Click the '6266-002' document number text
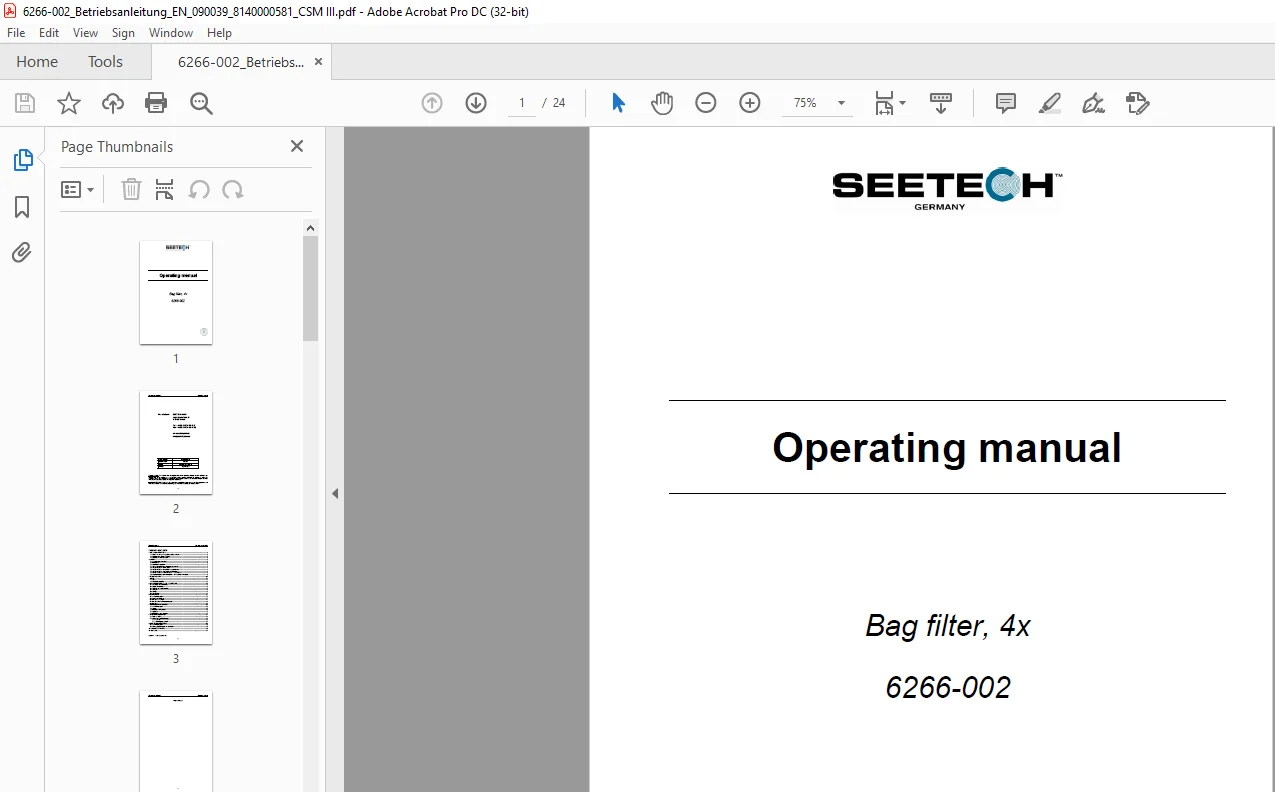This screenshot has height=792, width=1275. 948,688
